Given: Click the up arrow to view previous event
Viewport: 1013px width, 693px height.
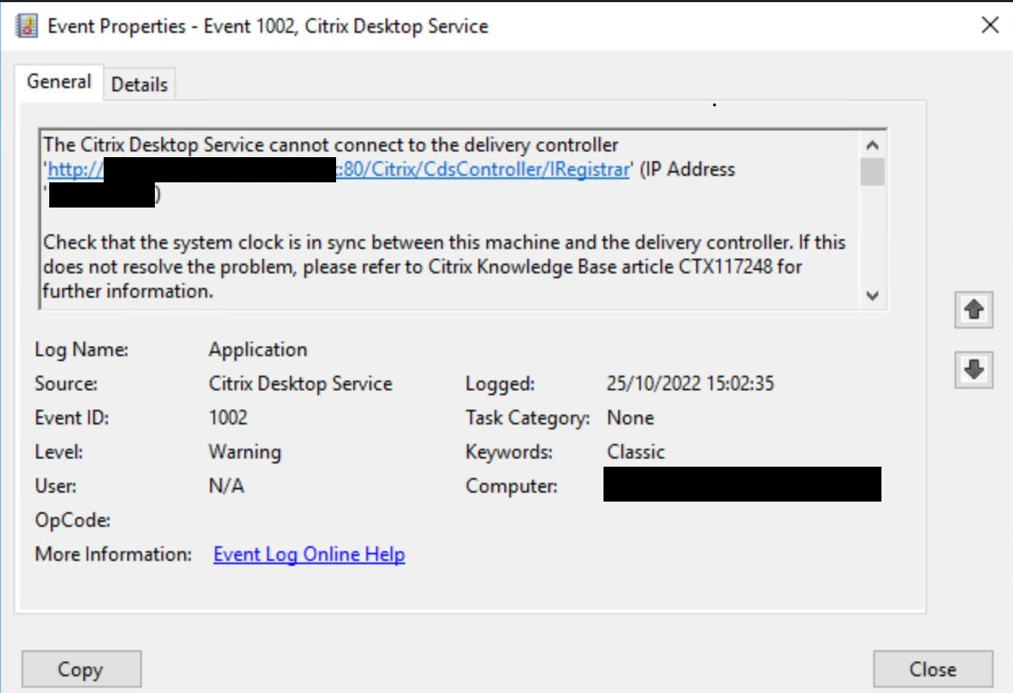Looking at the screenshot, I should [974, 310].
